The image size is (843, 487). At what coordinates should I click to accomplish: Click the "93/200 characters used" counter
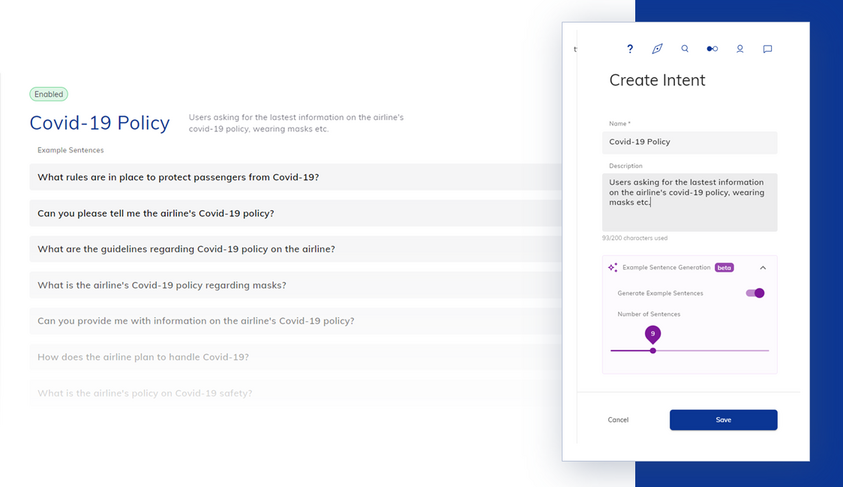pyautogui.click(x=635, y=238)
